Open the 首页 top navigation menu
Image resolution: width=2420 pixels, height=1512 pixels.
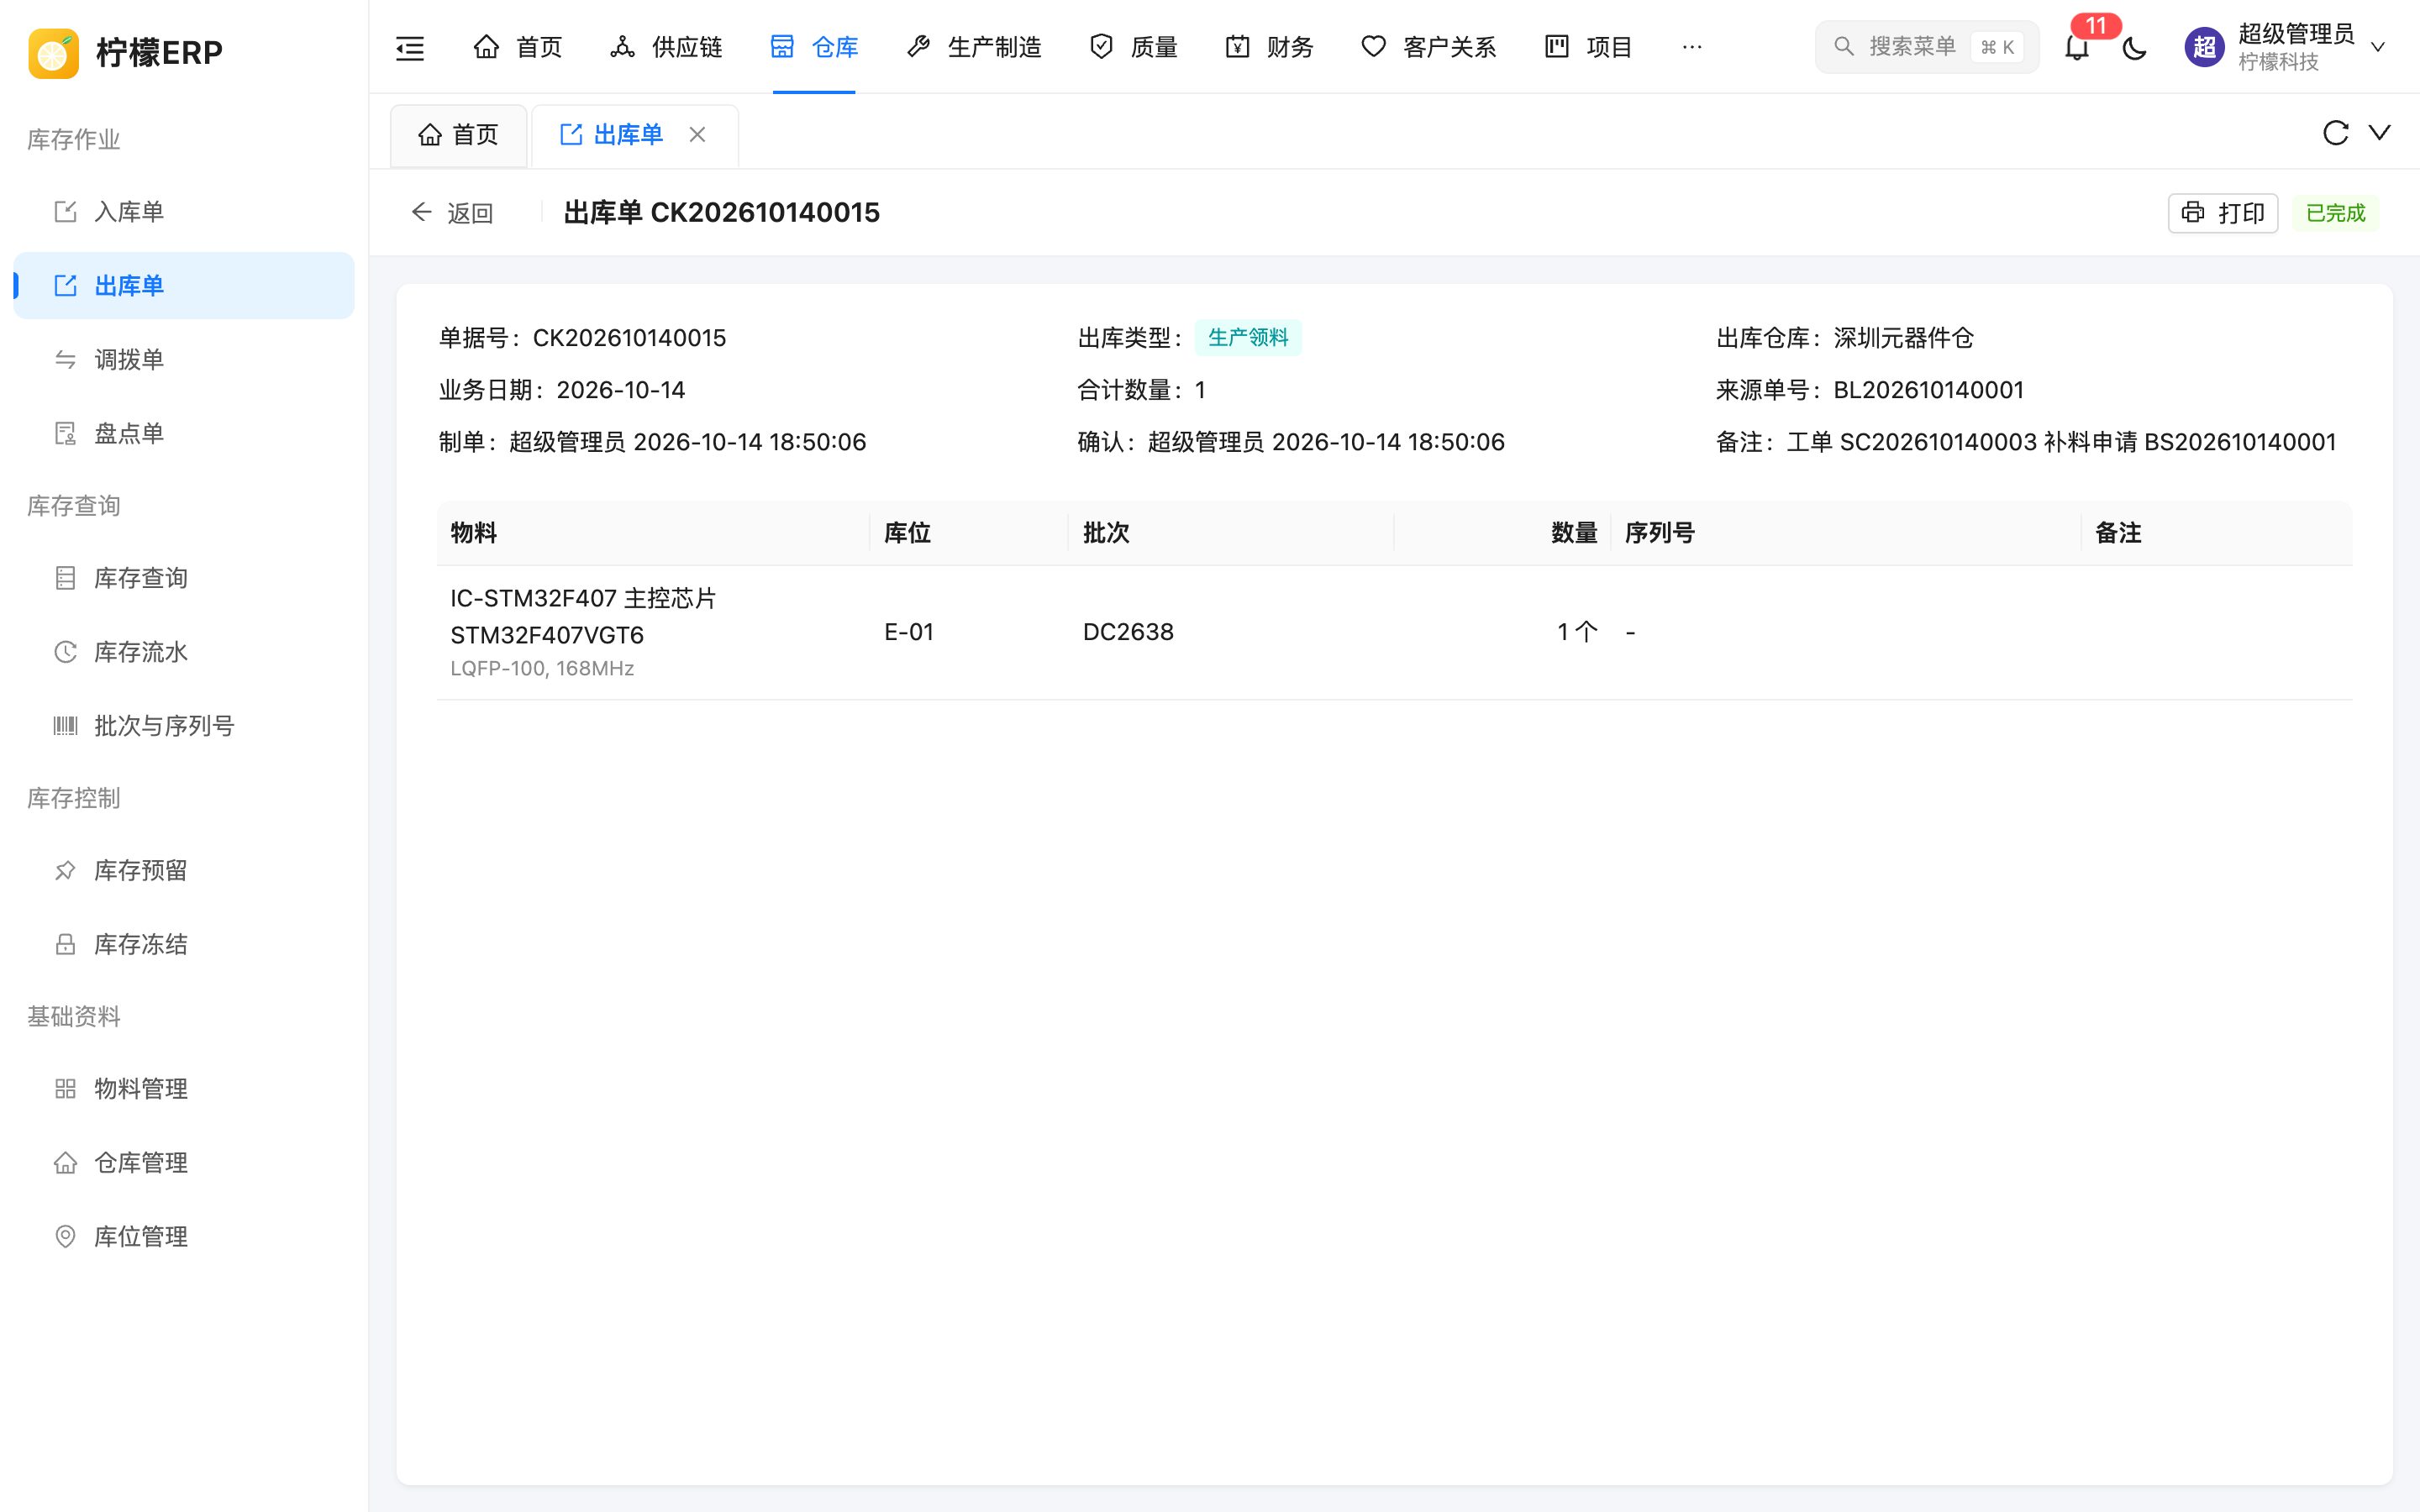pyautogui.click(x=517, y=47)
